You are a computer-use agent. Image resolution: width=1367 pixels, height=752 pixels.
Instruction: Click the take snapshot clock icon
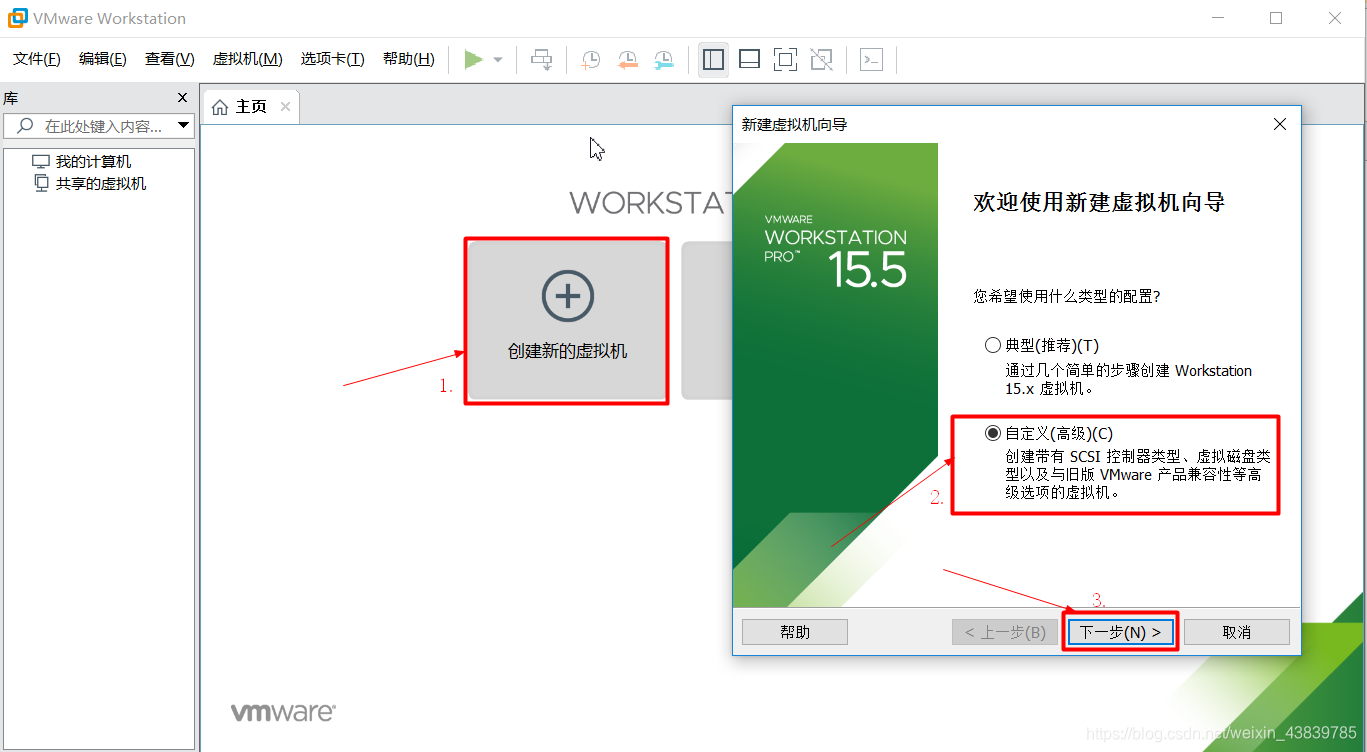click(x=591, y=60)
